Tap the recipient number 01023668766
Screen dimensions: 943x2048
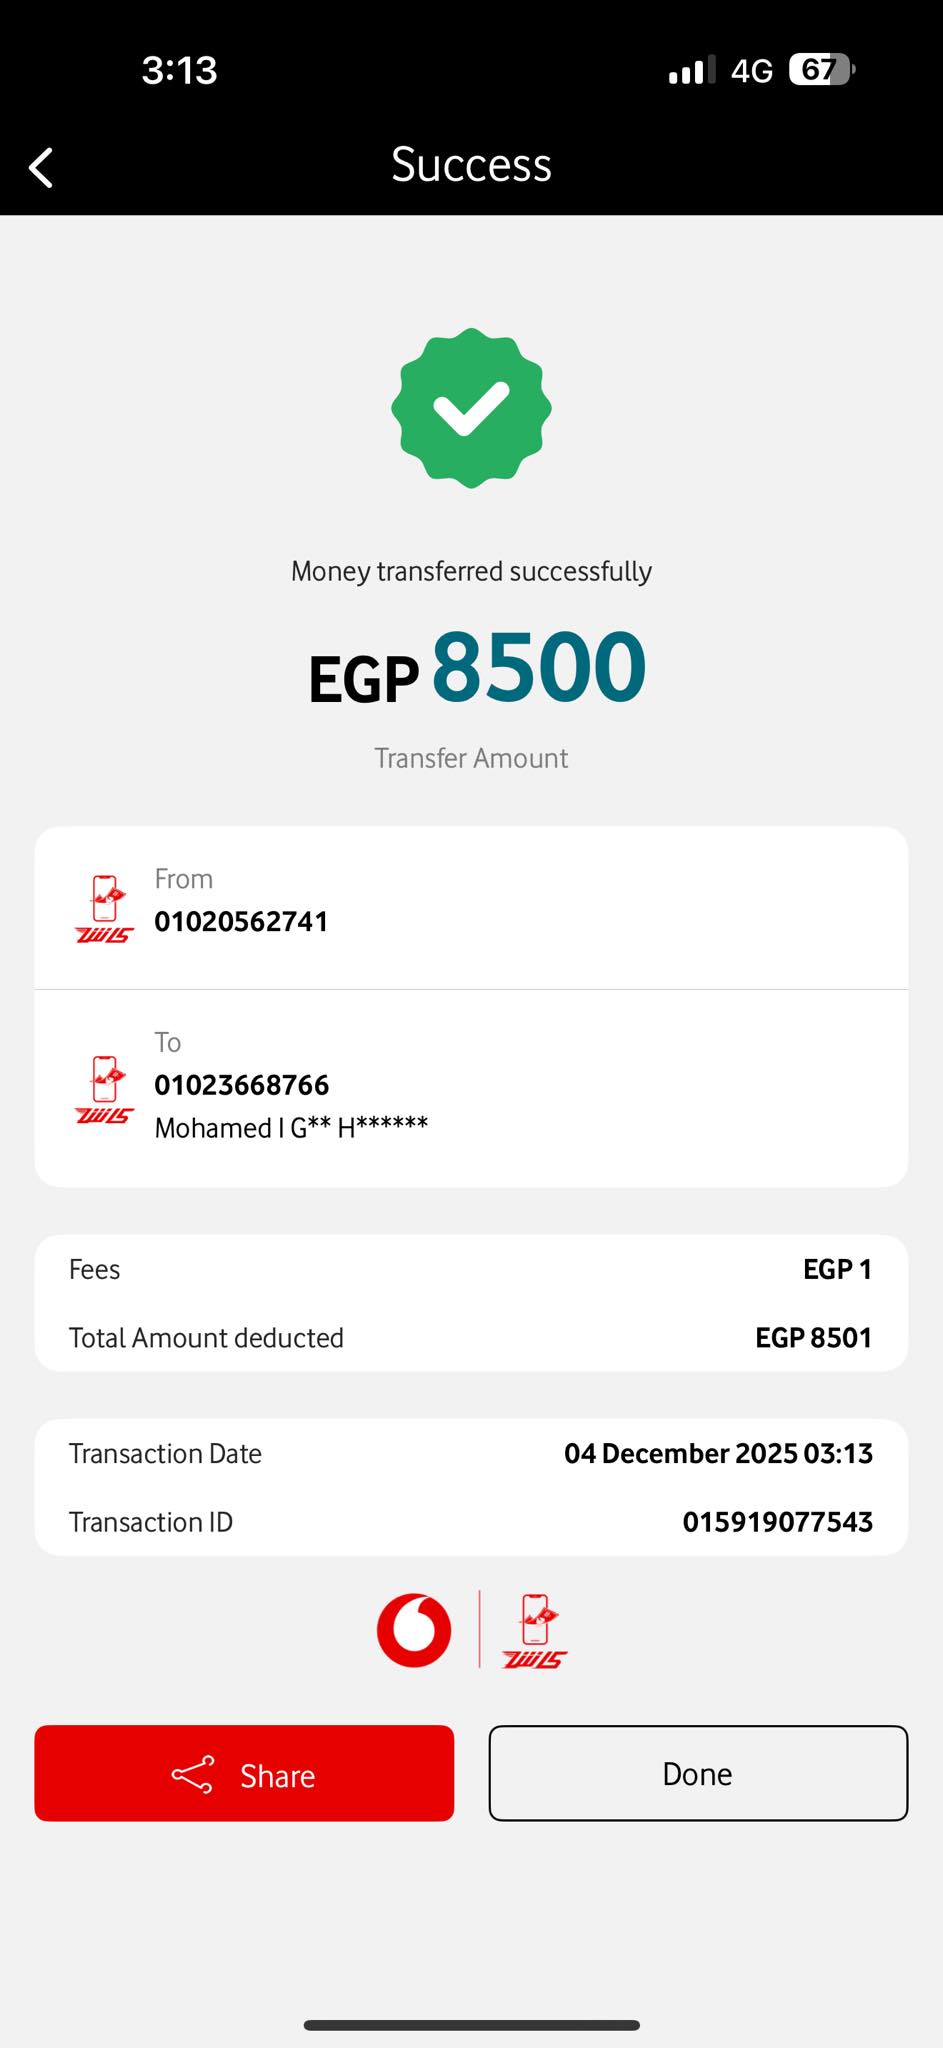(242, 1085)
